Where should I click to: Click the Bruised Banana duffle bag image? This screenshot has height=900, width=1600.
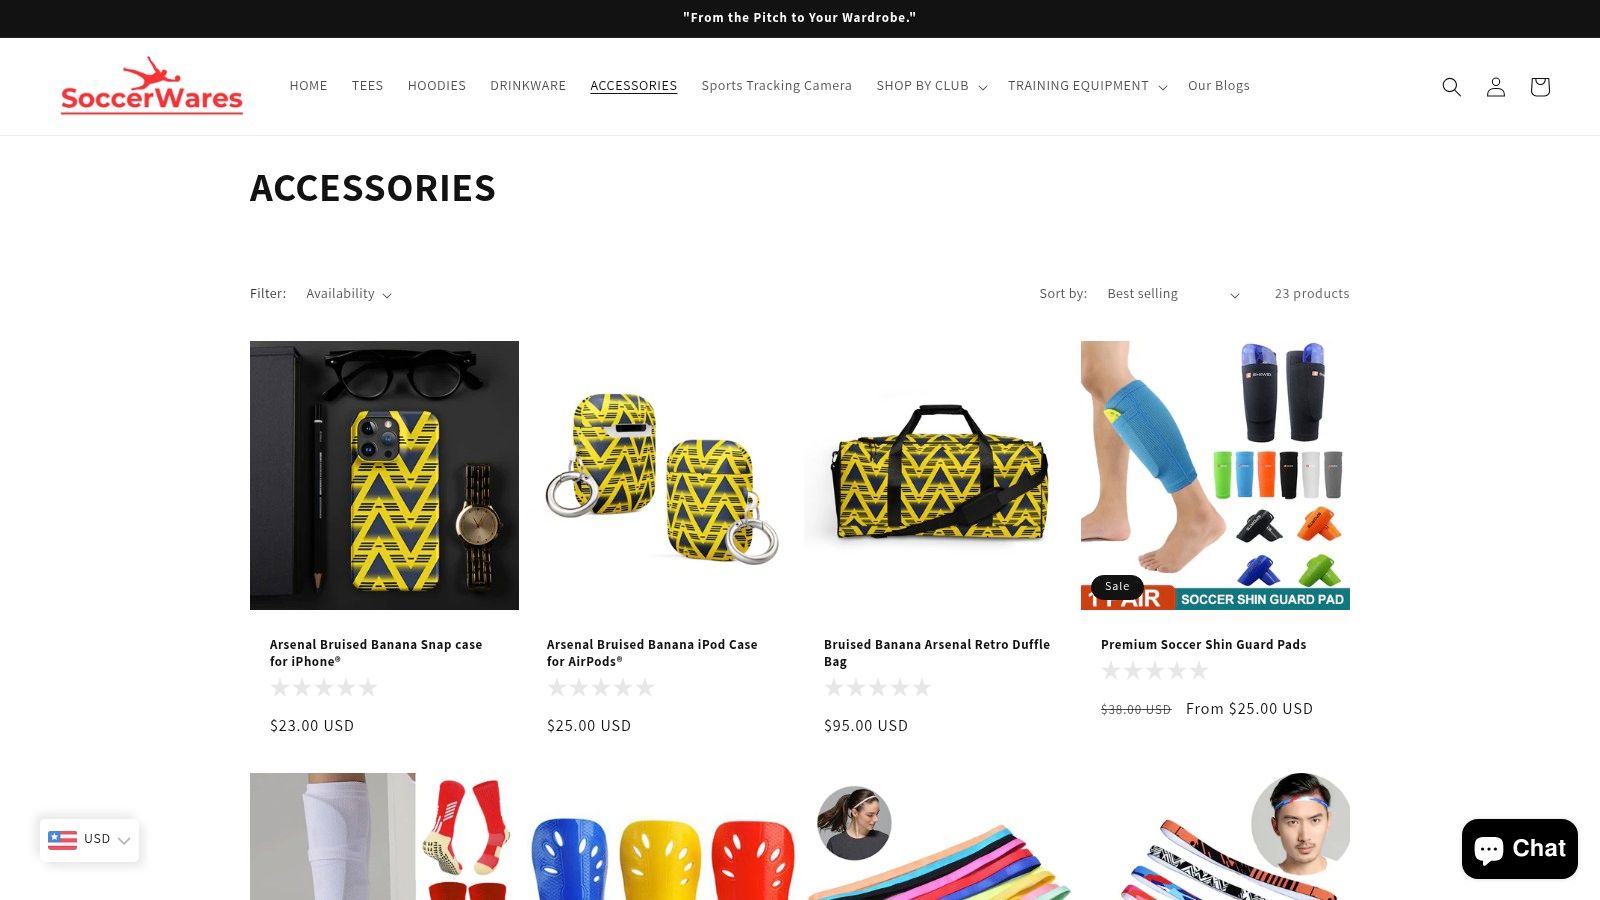[x=938, y=475]
